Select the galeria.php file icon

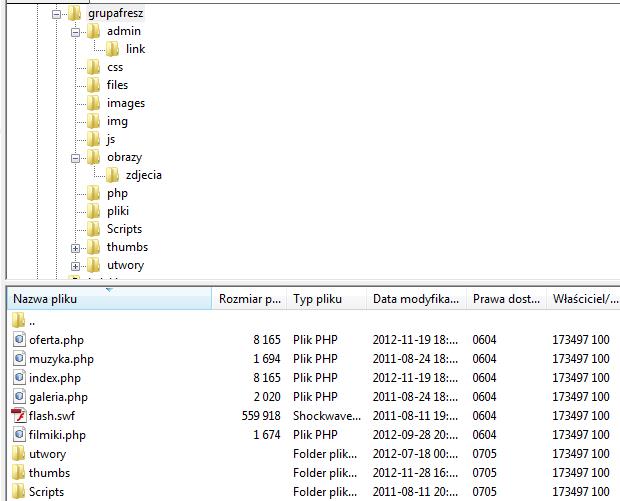[19, 397]
